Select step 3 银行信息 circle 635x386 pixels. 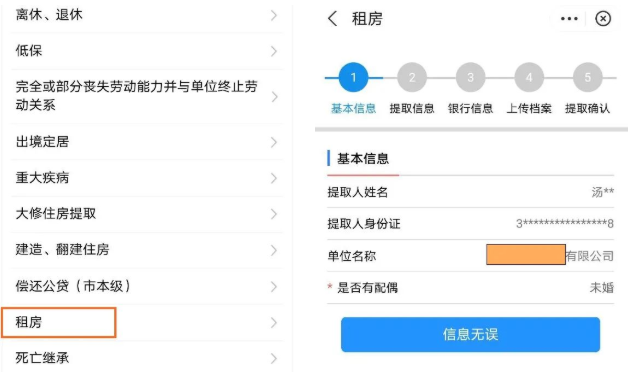pos(471,77)
